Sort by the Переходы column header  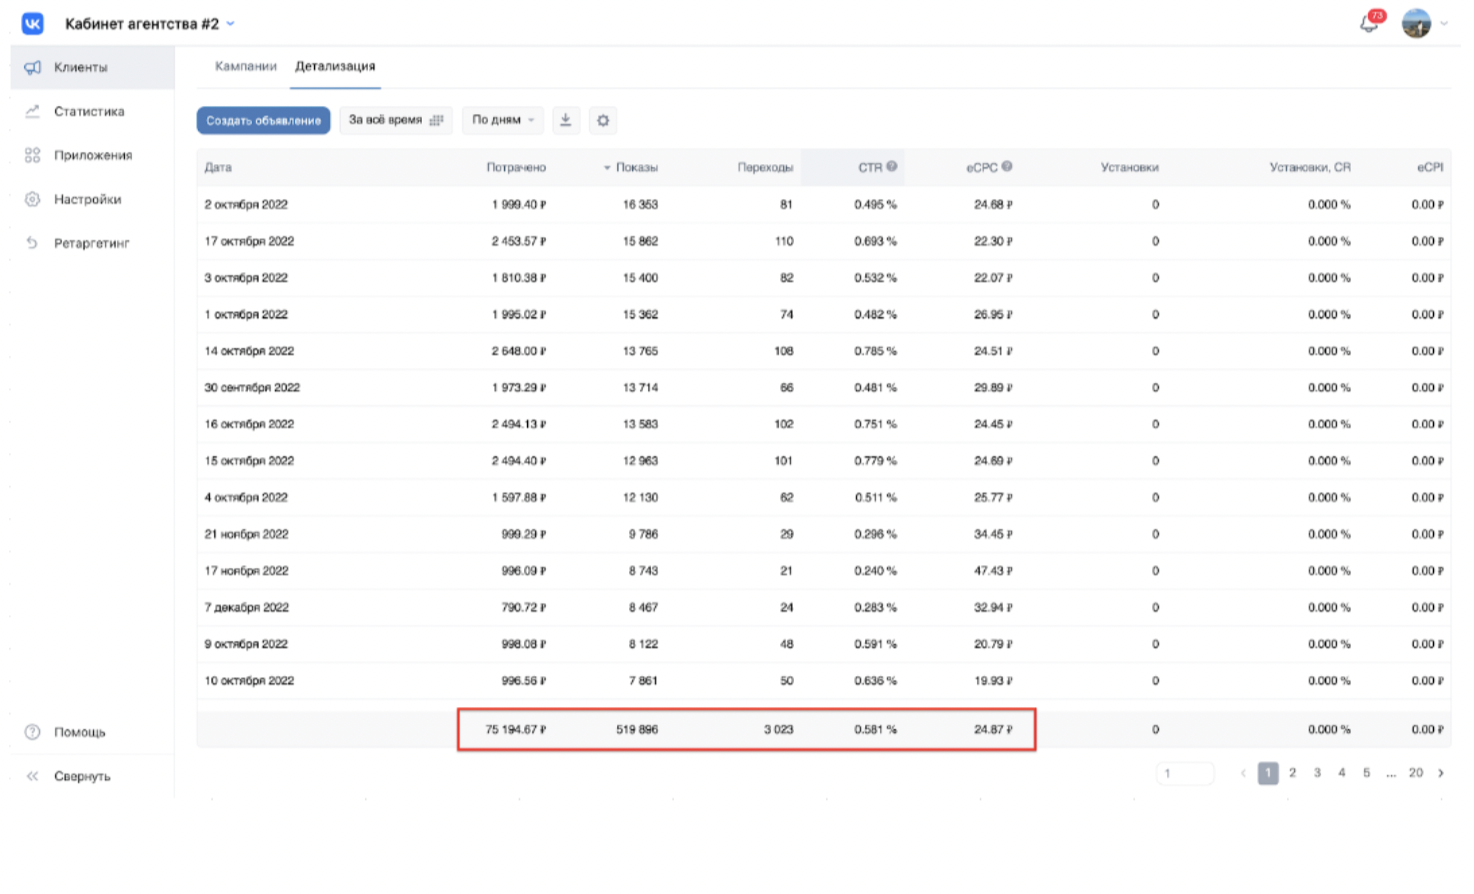coord(765,167)
